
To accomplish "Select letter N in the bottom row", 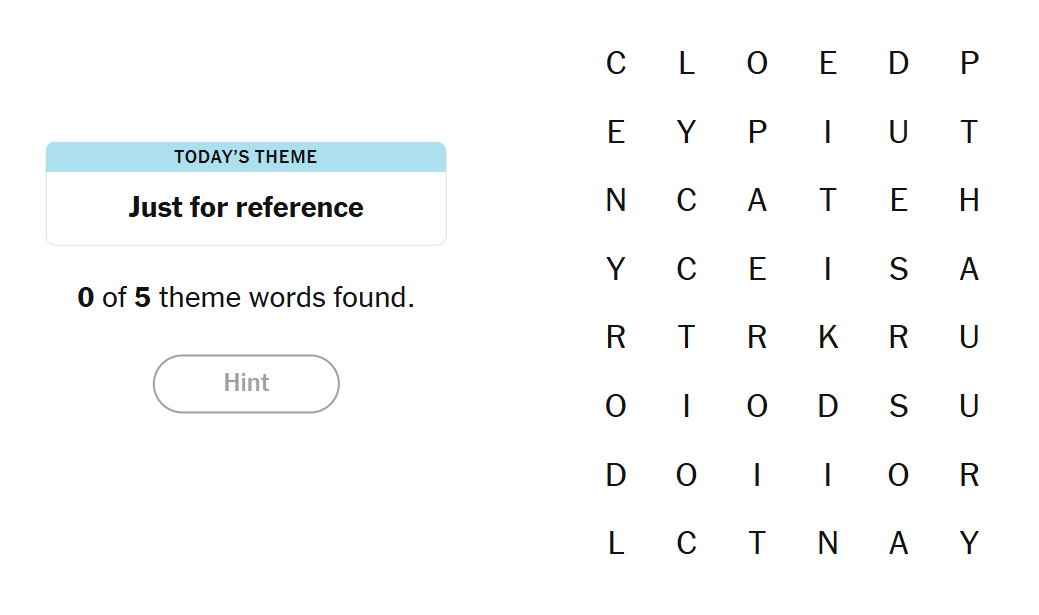I will tap(827, 543).
